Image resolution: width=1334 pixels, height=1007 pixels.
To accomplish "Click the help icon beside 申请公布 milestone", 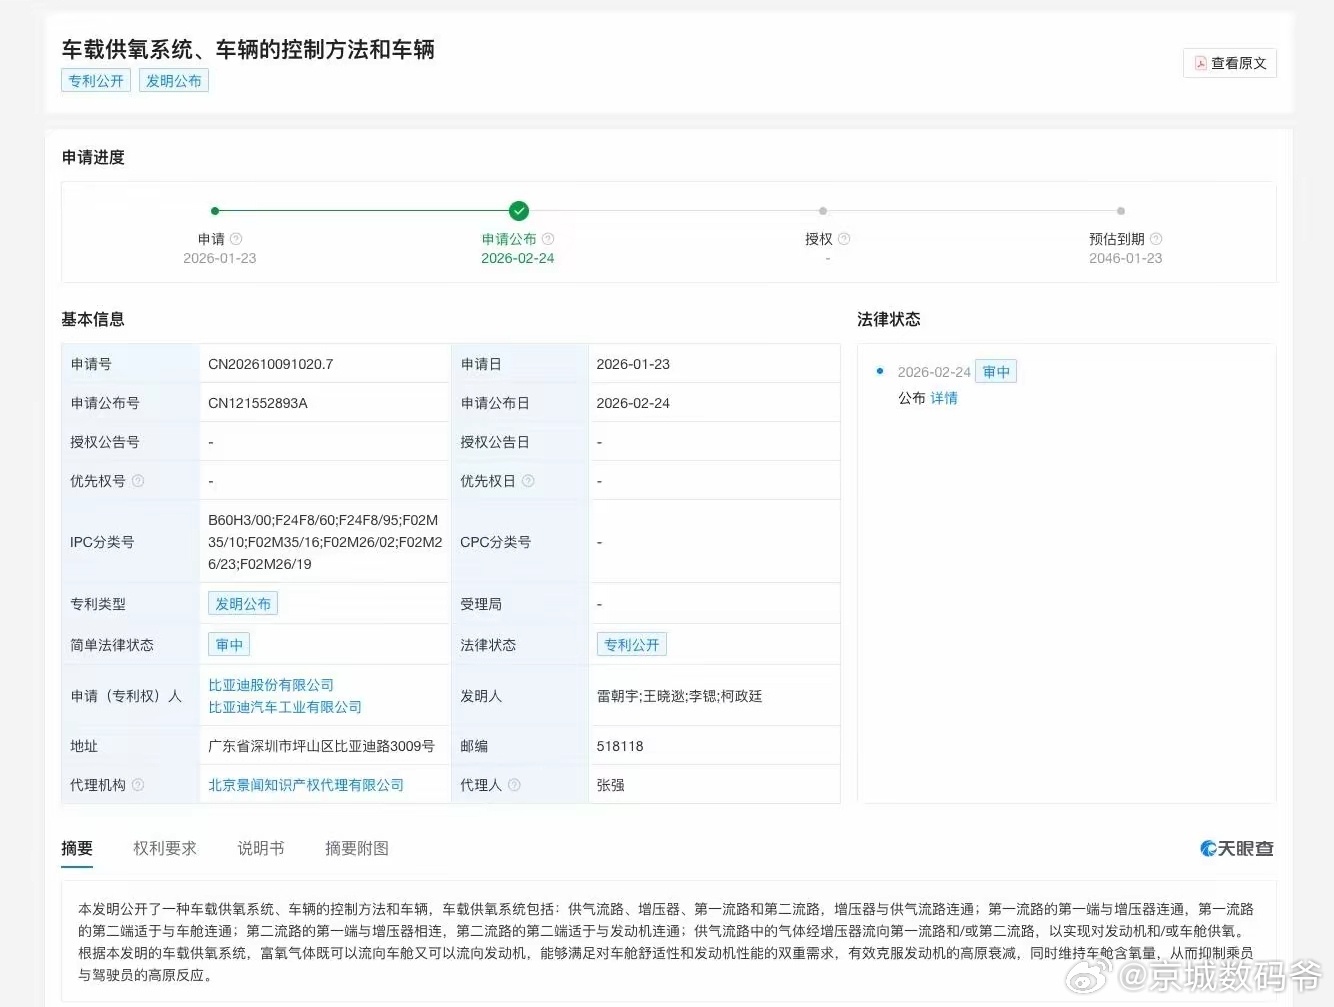I will [548, 239].
